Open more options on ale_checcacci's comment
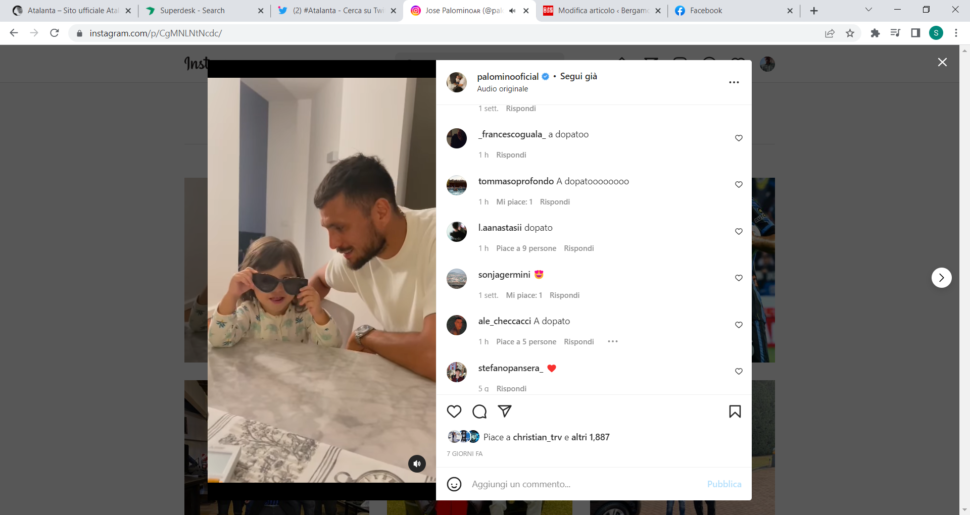This screenshot has width=970, height=515. click(612, 342)
